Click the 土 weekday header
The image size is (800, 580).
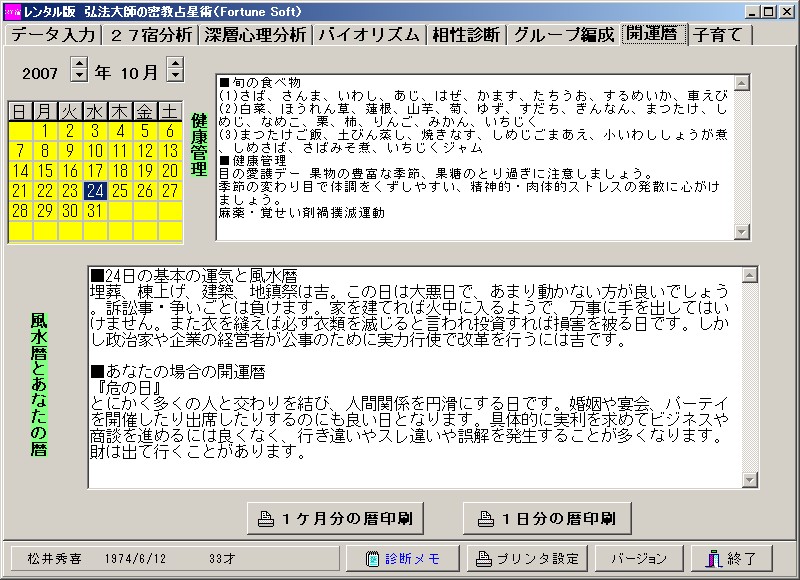point(170,111)
